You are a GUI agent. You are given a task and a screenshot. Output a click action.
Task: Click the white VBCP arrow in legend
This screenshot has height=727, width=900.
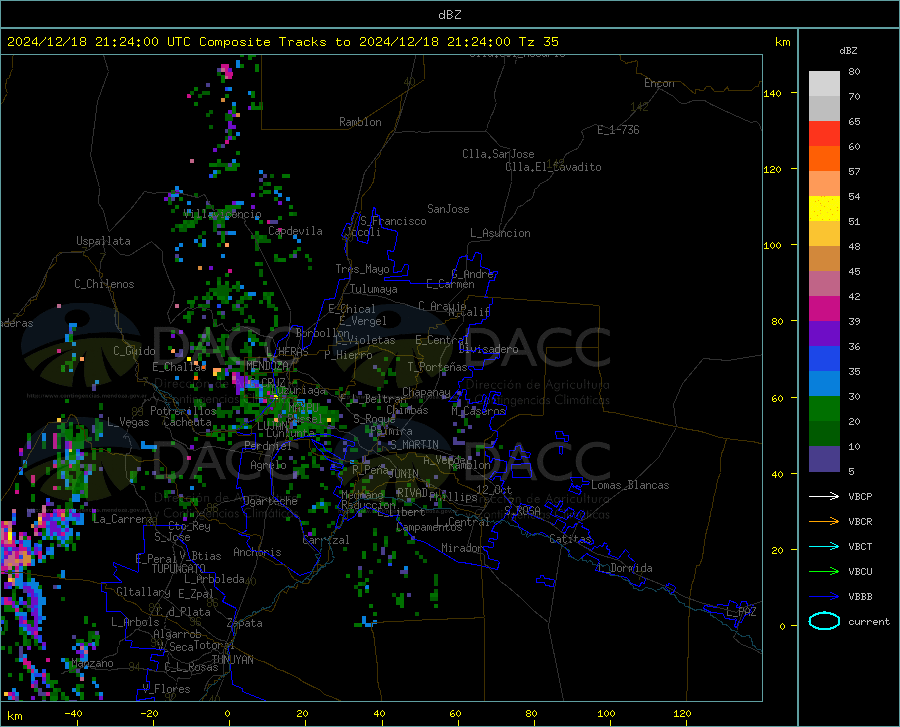click(x=824, y=496)
